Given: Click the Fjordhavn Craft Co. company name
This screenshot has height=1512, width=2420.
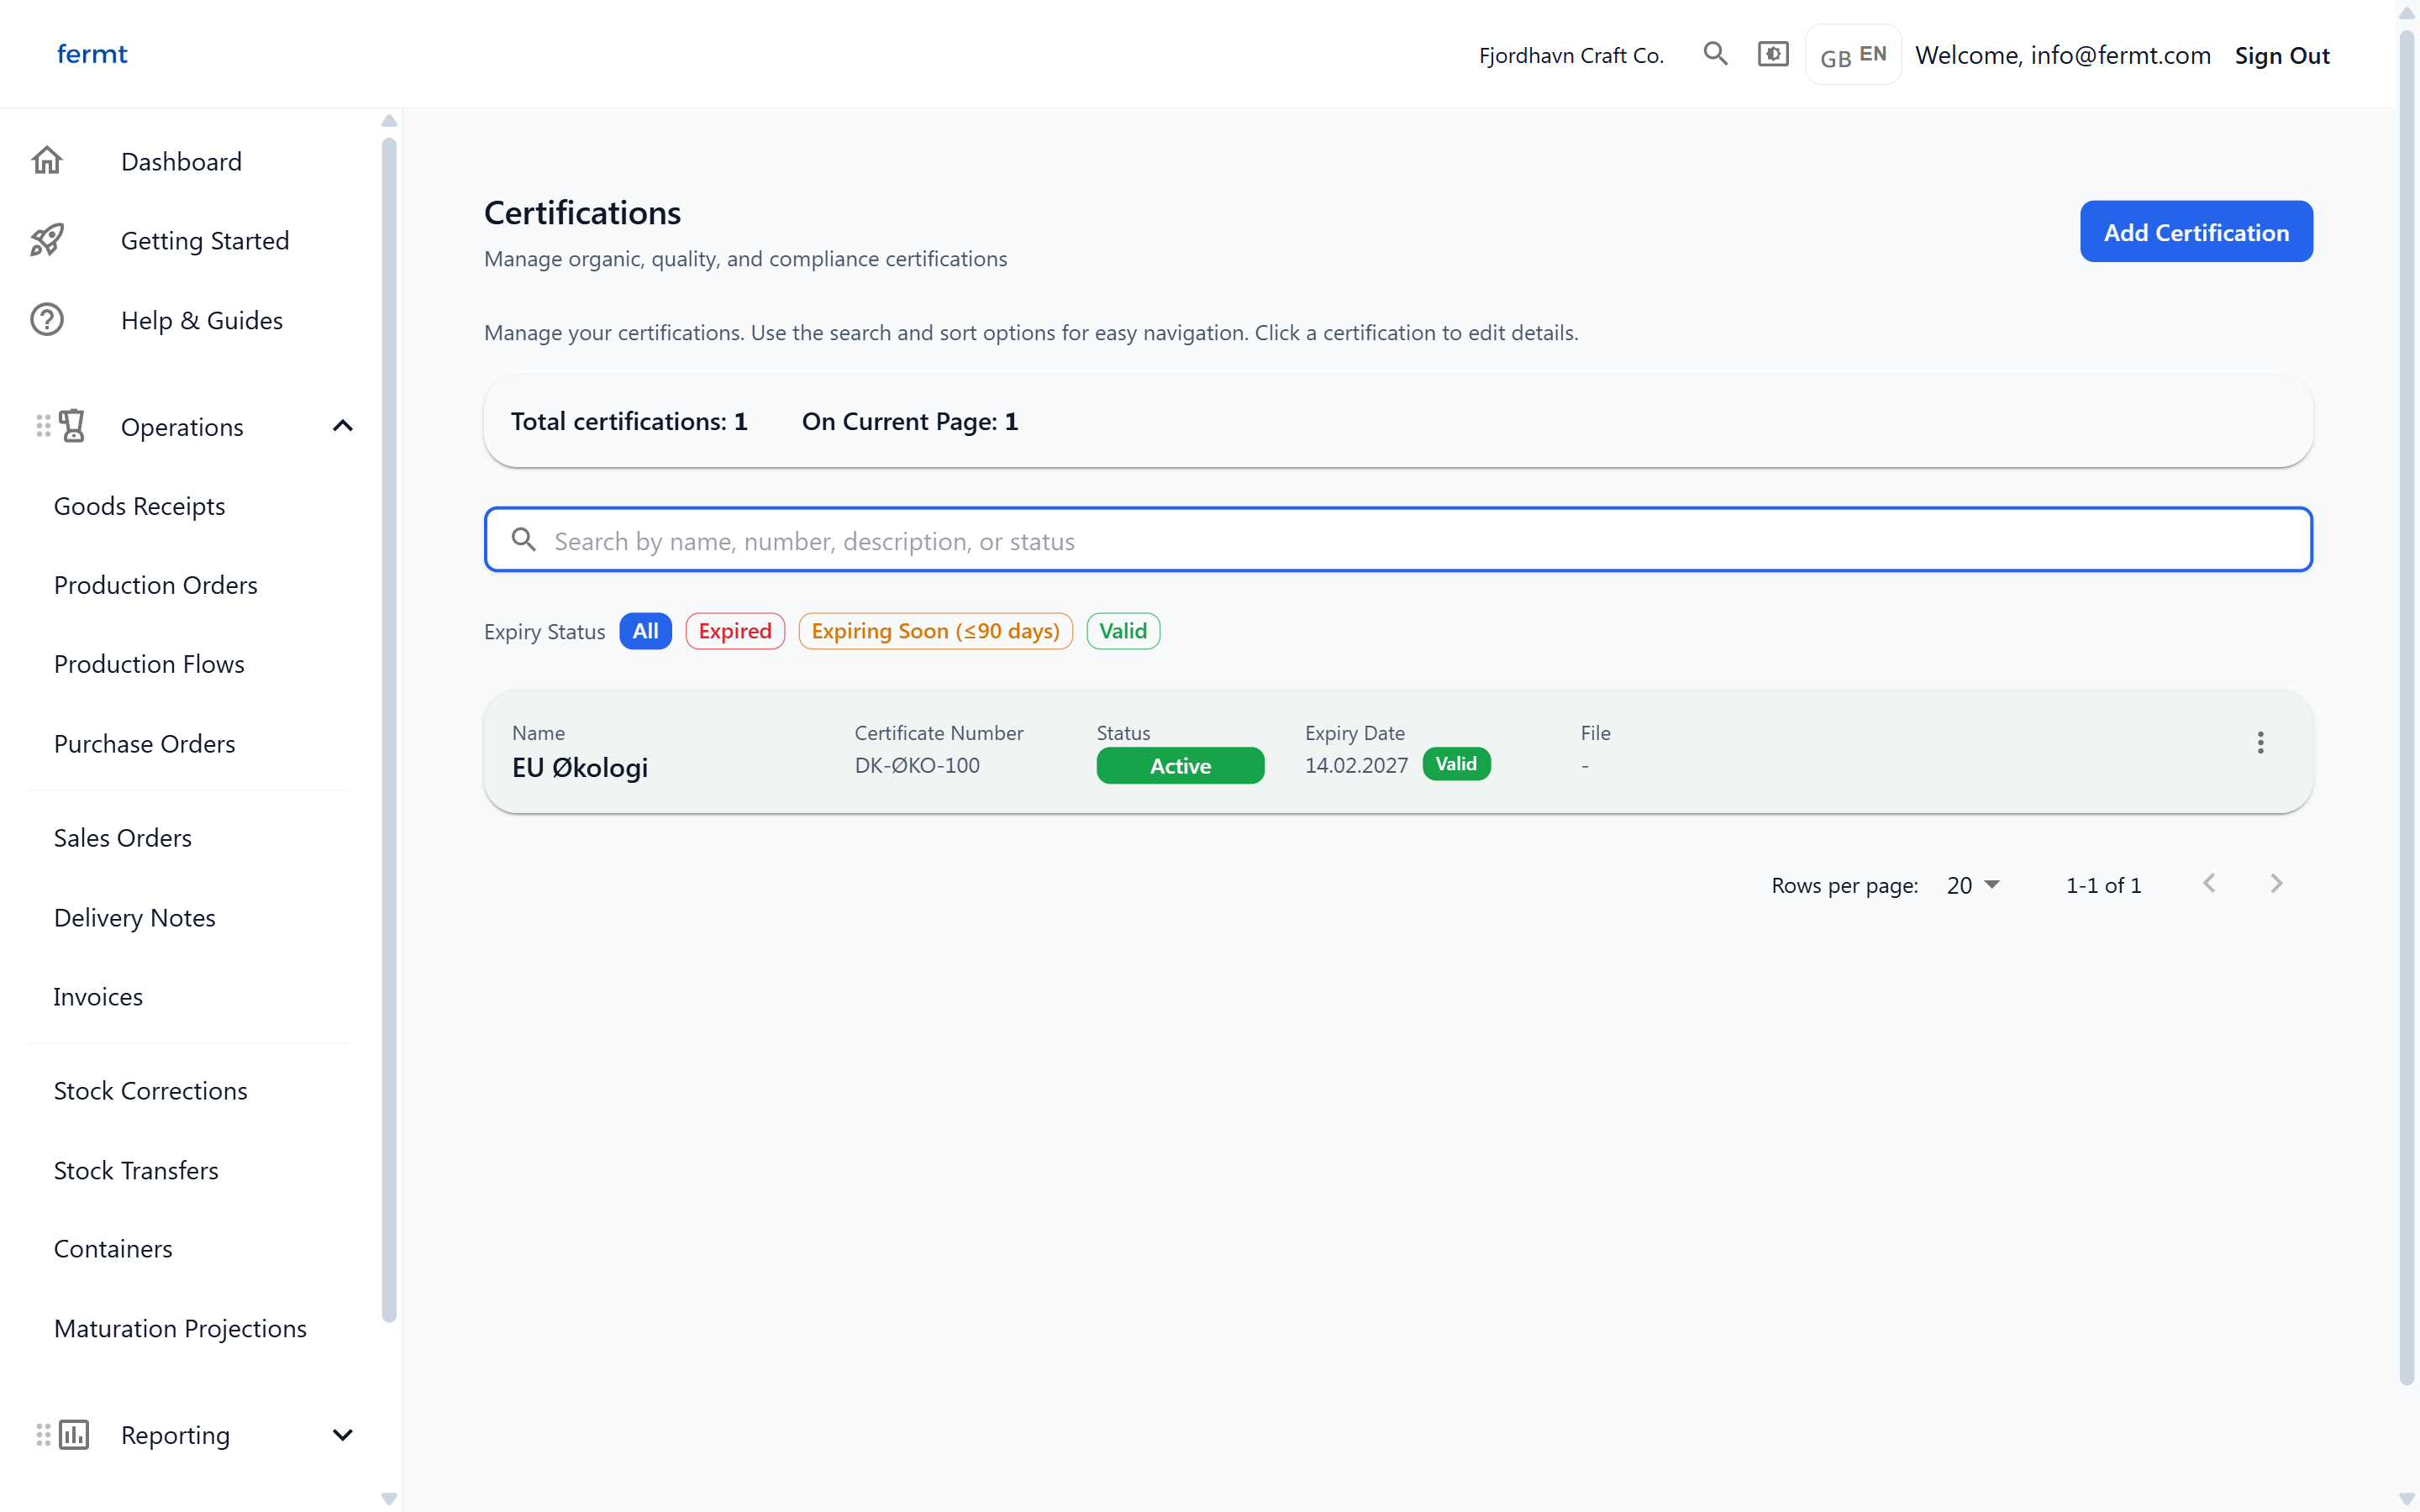Looking at the screenshot, I should [x=1571, y=55].
